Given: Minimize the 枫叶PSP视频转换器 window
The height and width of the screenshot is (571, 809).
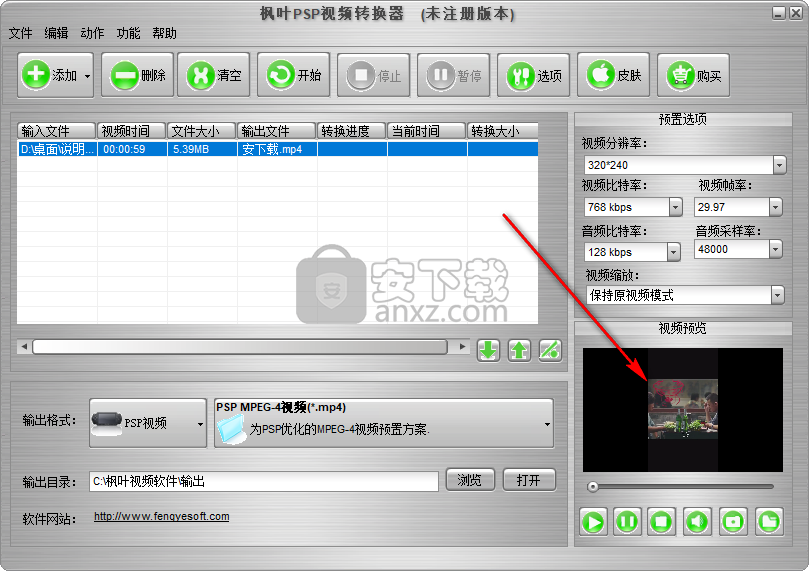Looking at the screenshot, I should [779, 13].
